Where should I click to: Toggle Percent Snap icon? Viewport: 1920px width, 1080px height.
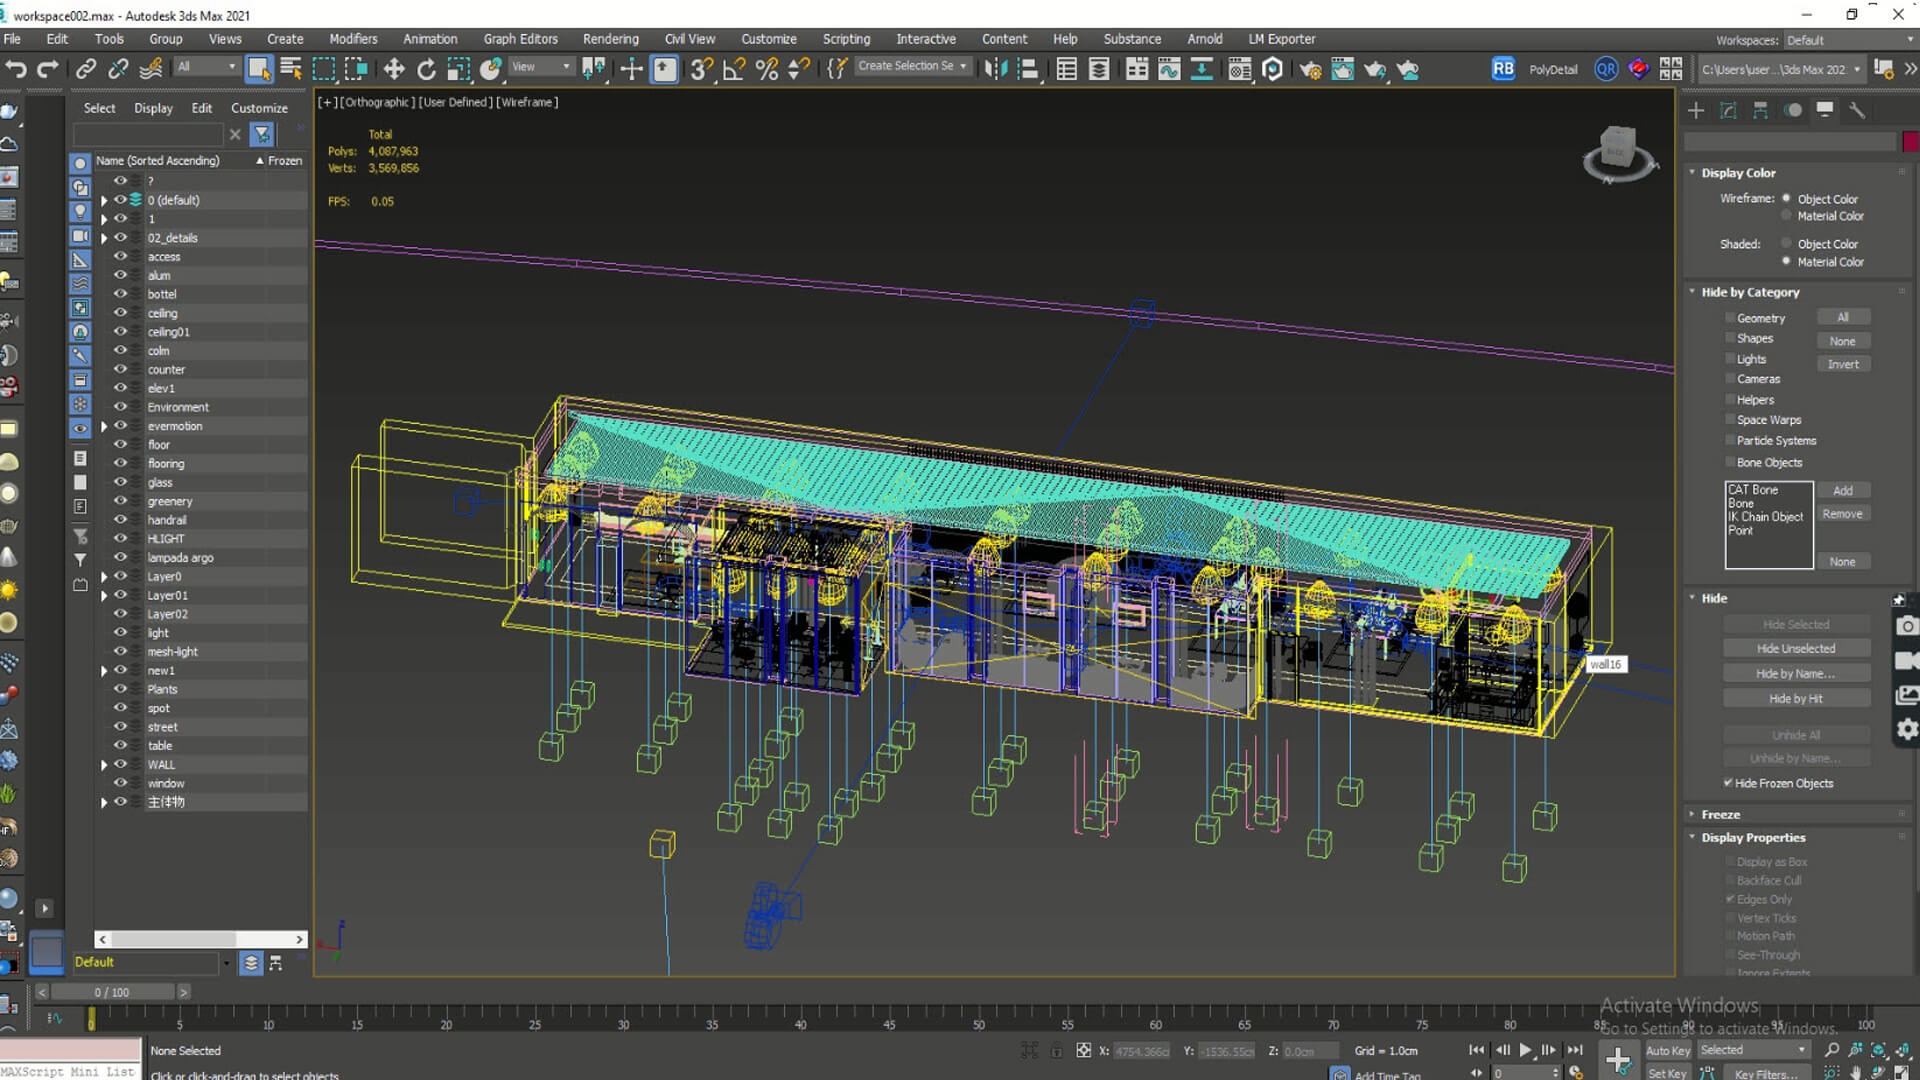[767, 69]
